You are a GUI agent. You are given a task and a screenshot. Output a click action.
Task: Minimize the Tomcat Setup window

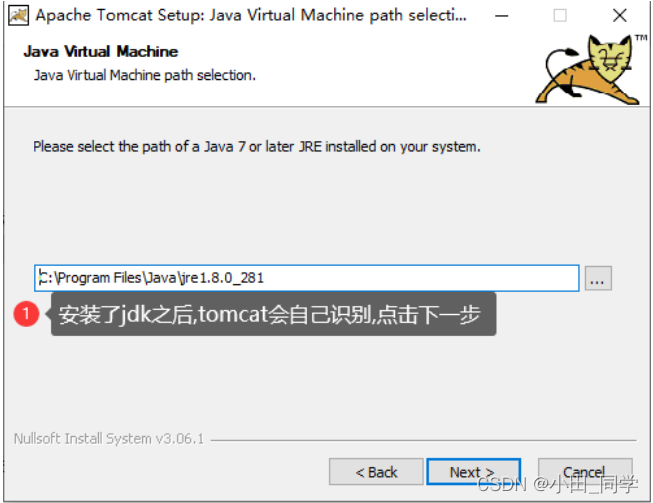point(501,16)
